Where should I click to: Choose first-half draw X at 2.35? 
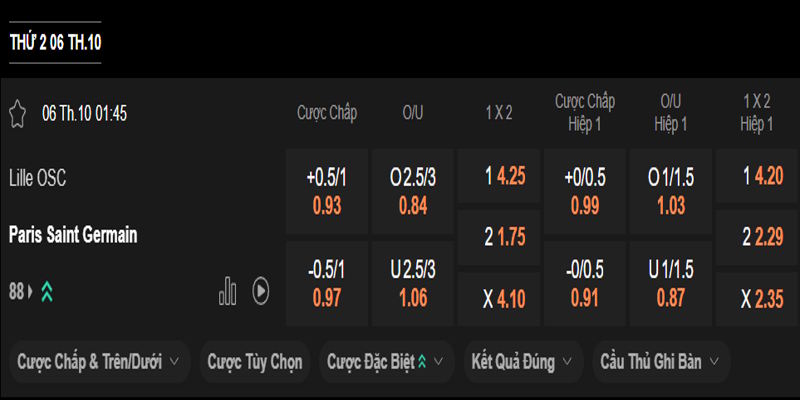click(756, 300)
